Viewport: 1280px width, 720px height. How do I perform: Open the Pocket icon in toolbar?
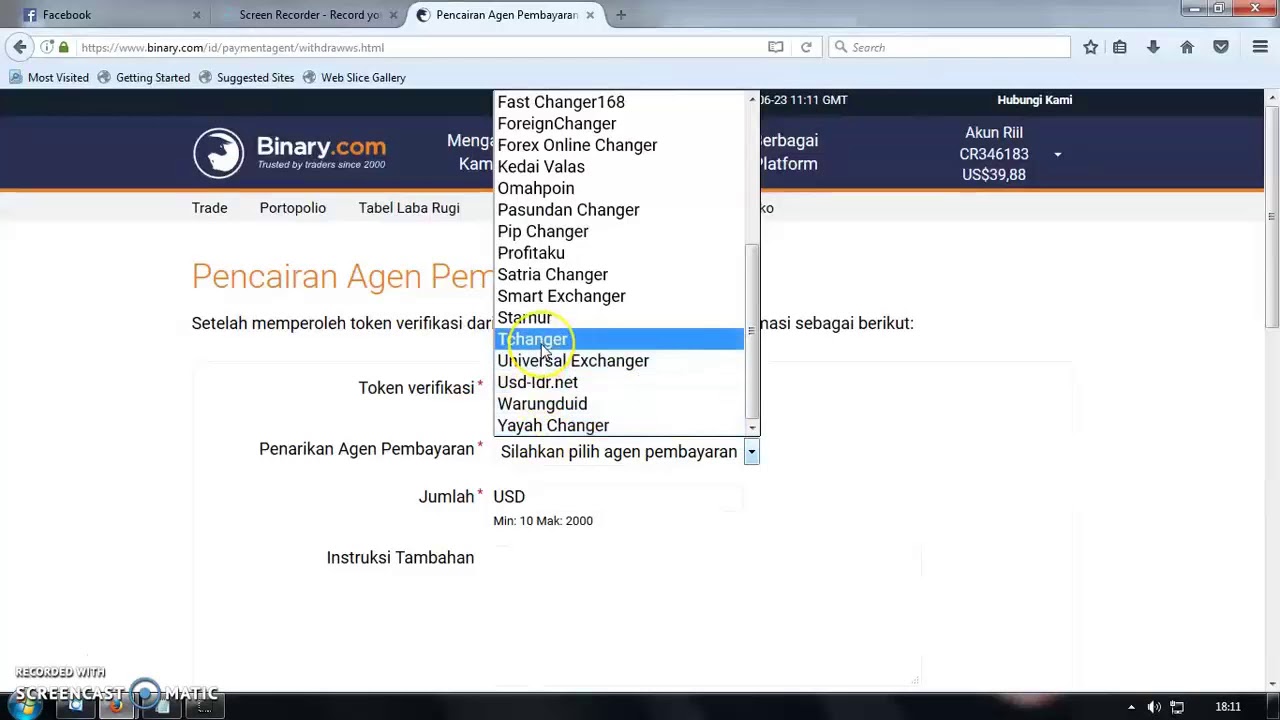[1221, 47]
